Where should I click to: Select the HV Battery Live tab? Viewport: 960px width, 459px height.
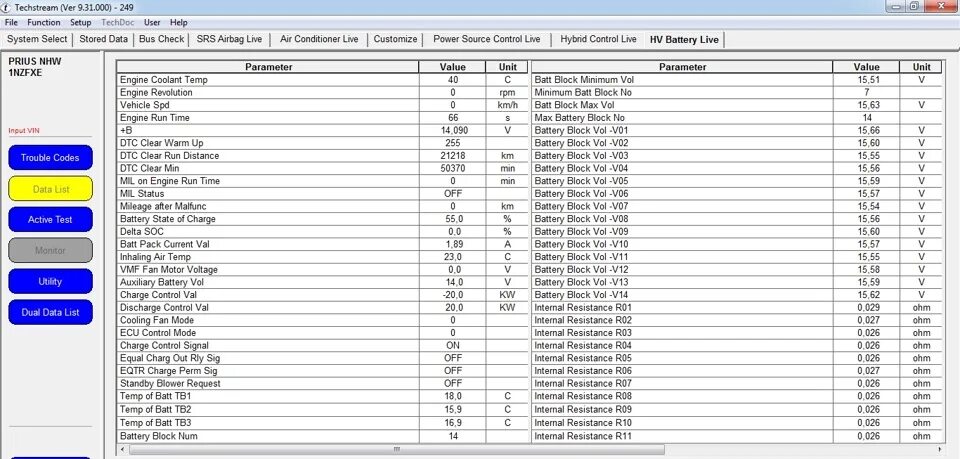pyautogui.click(x=684, y=40)
